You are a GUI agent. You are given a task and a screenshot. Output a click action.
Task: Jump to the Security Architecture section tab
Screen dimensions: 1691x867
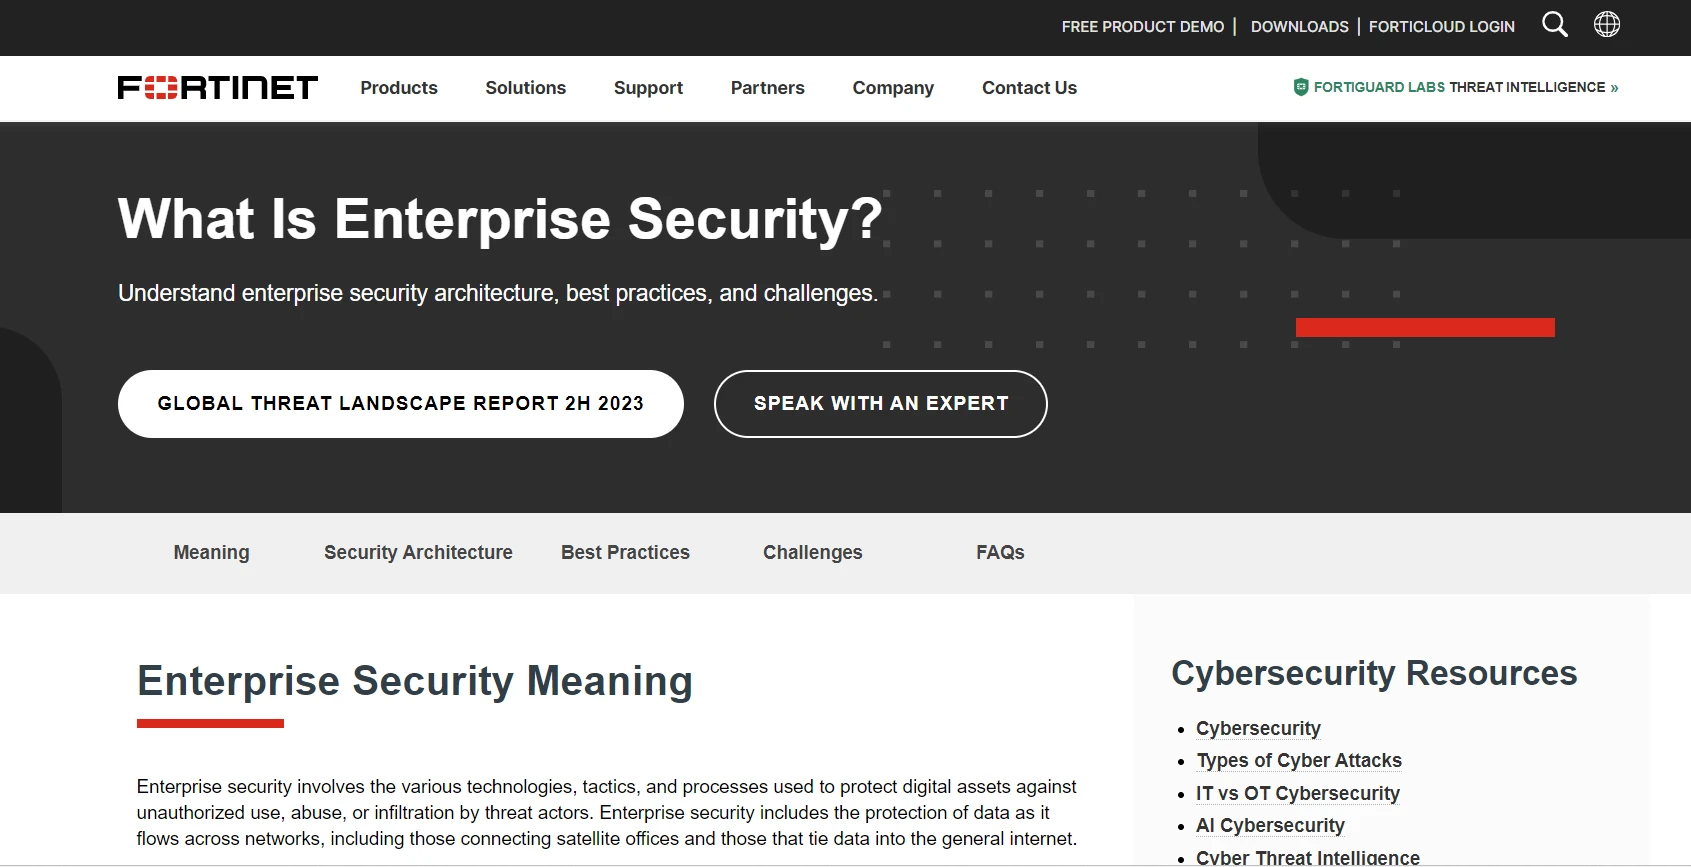point(418,552)
